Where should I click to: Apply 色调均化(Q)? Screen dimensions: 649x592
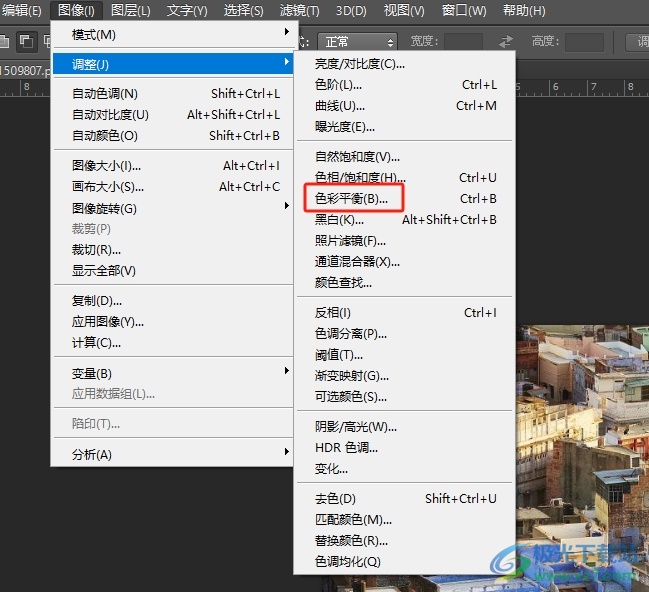click(x=405, y=562)
